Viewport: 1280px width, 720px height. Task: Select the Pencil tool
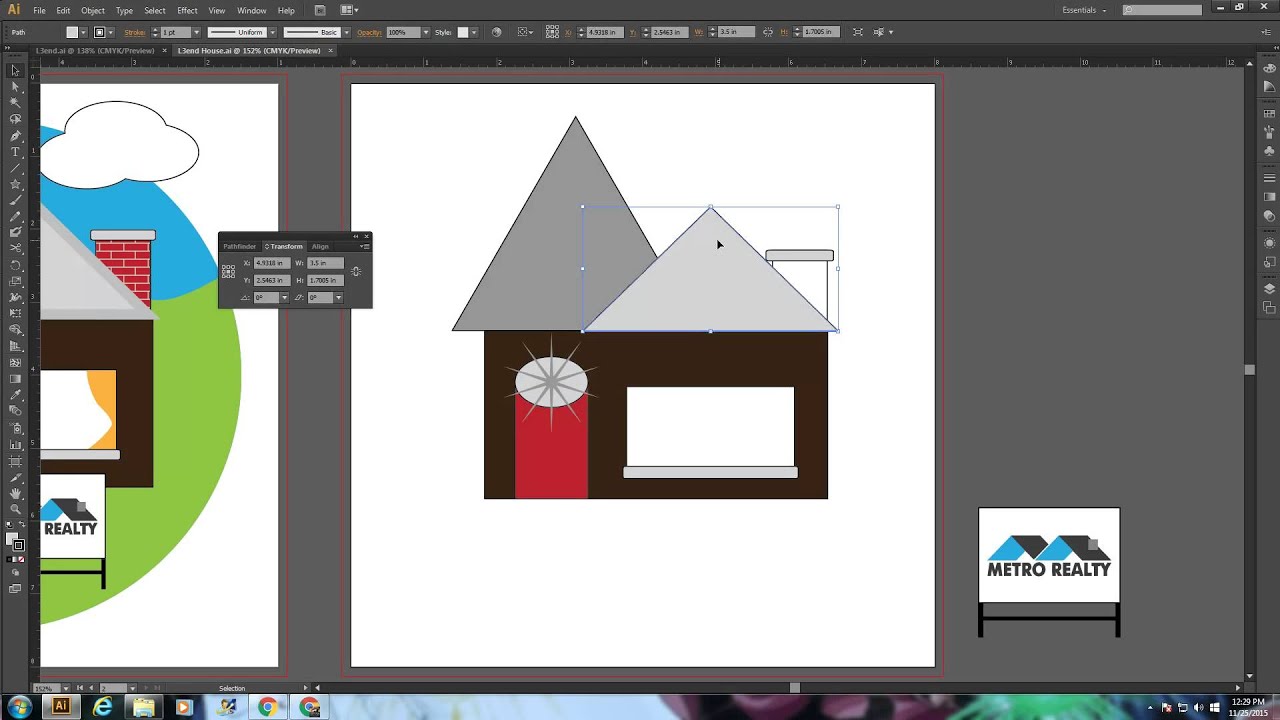pyautogui.click(x=15, y=216)
